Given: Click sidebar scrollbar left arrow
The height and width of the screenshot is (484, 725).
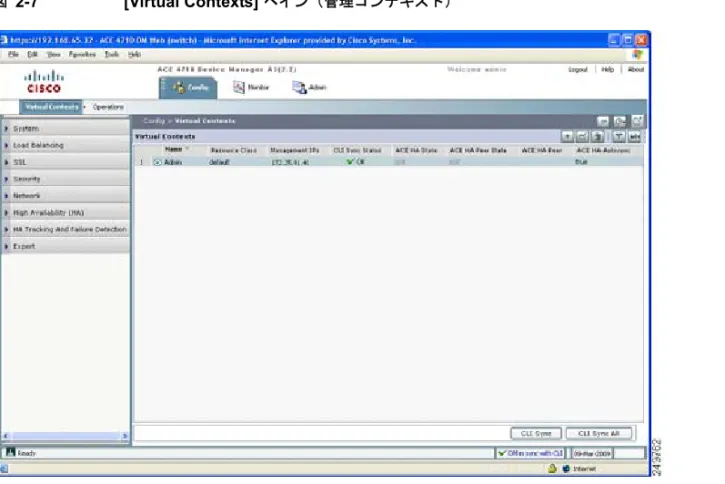Looking at the screenshot, I should tap(6, 435).
